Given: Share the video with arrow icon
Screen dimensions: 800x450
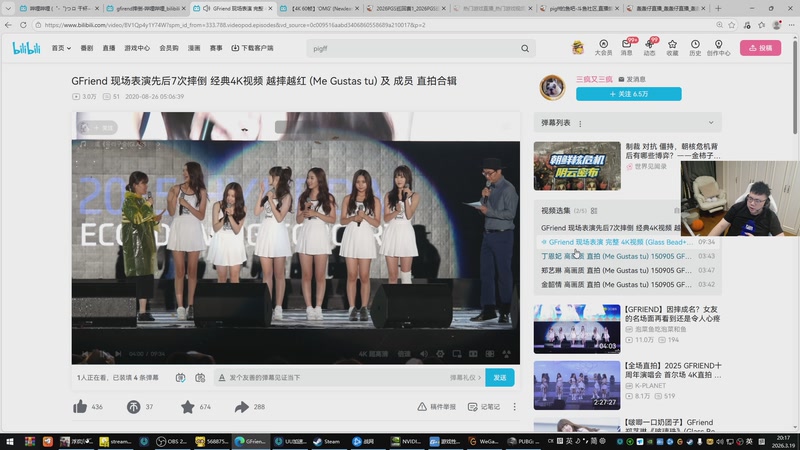Looking at the screenshot, I should pos(241,407).
